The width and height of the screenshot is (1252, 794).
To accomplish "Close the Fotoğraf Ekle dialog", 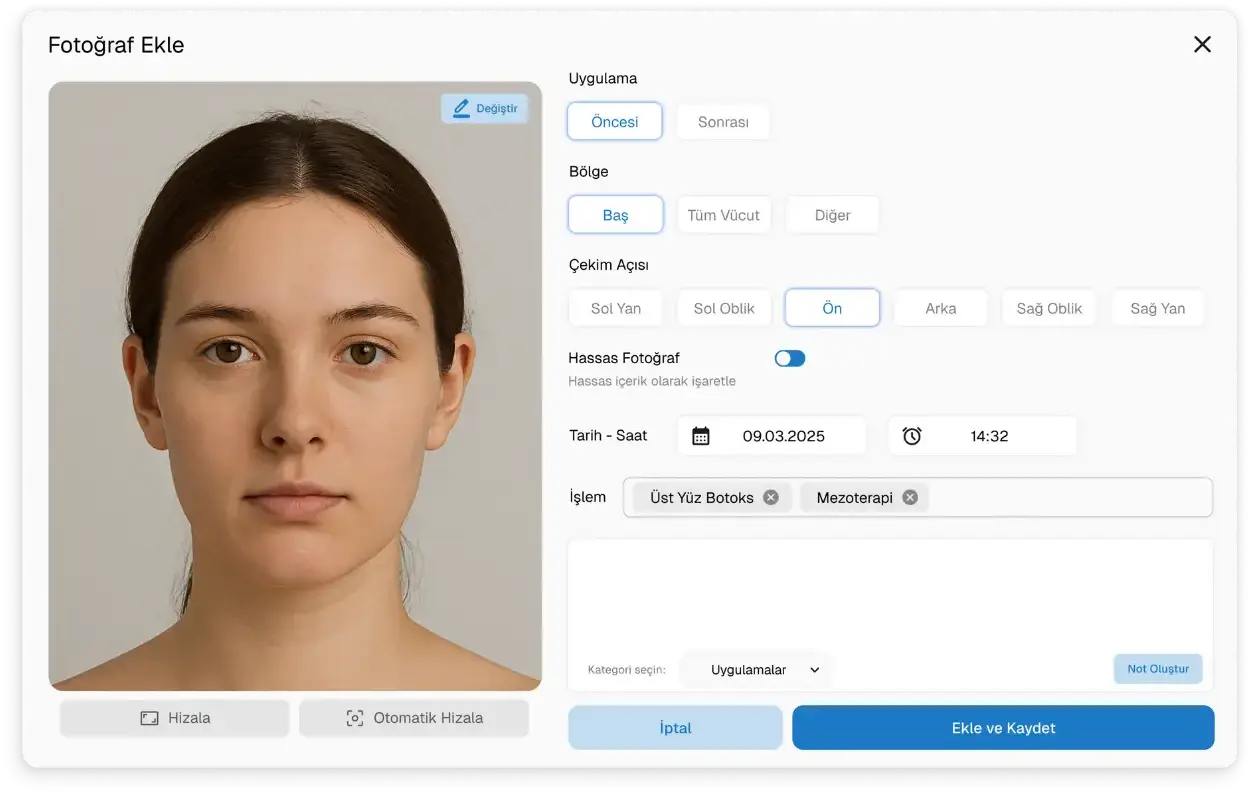I will 1202,44.
